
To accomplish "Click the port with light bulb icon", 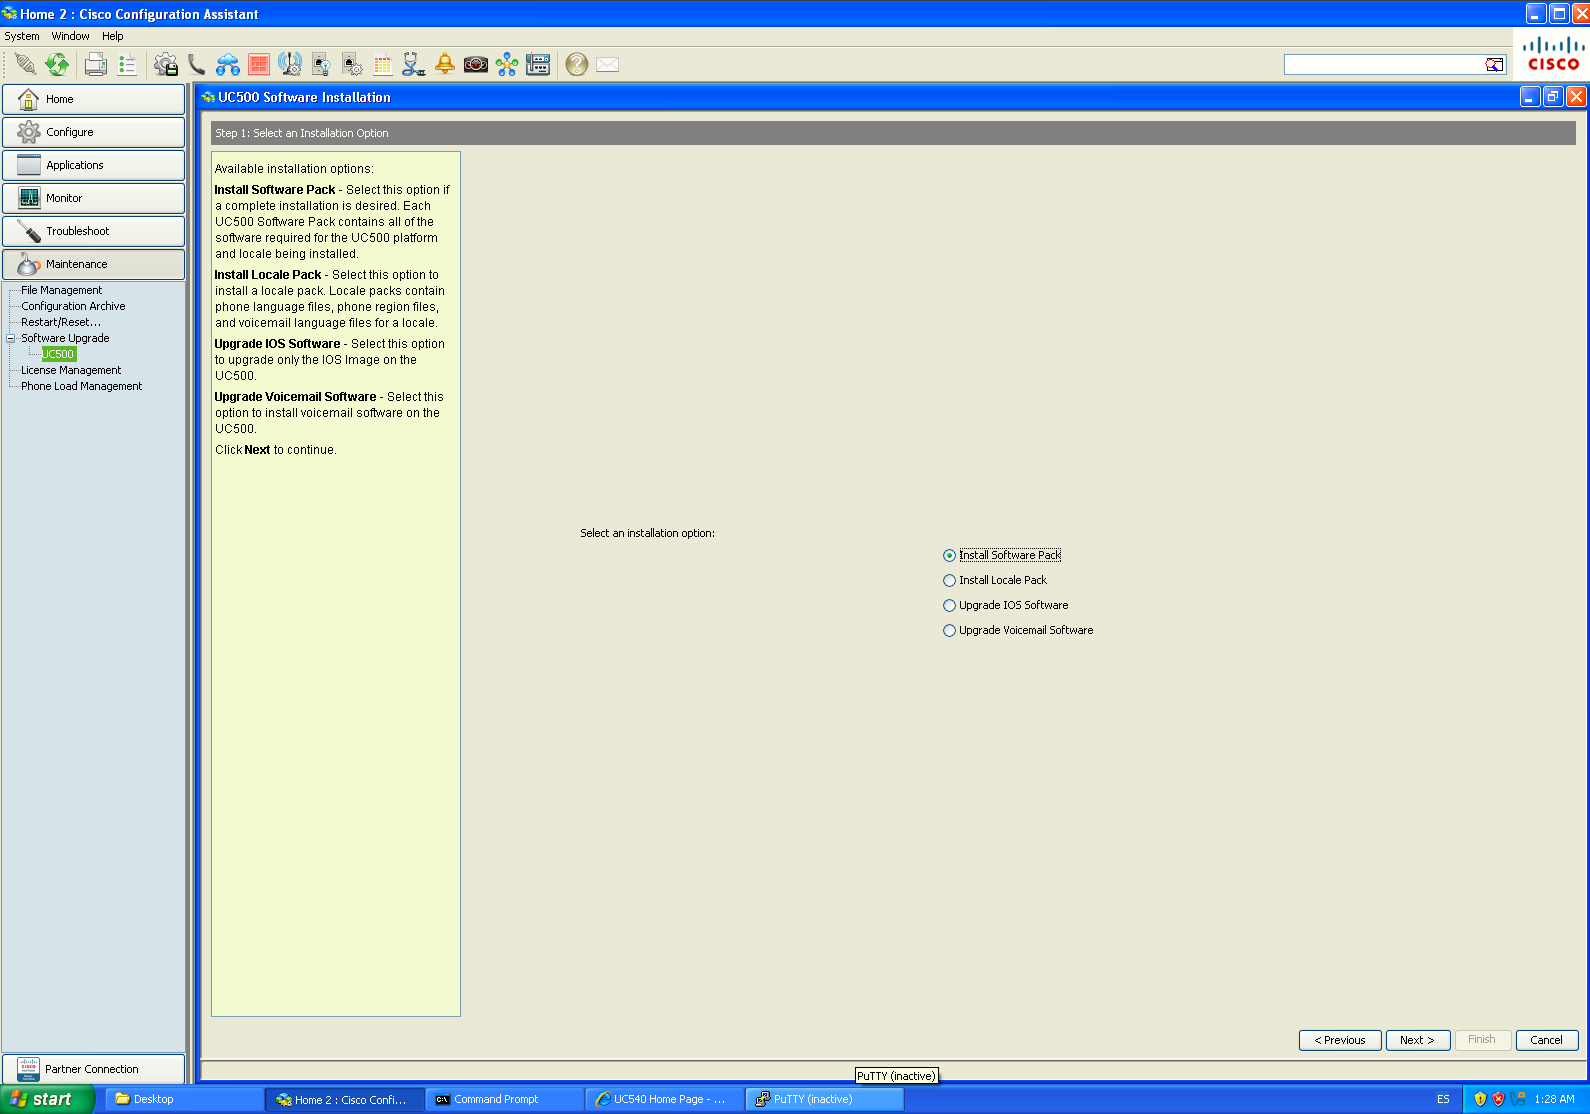I will click(x=321, y=65).
